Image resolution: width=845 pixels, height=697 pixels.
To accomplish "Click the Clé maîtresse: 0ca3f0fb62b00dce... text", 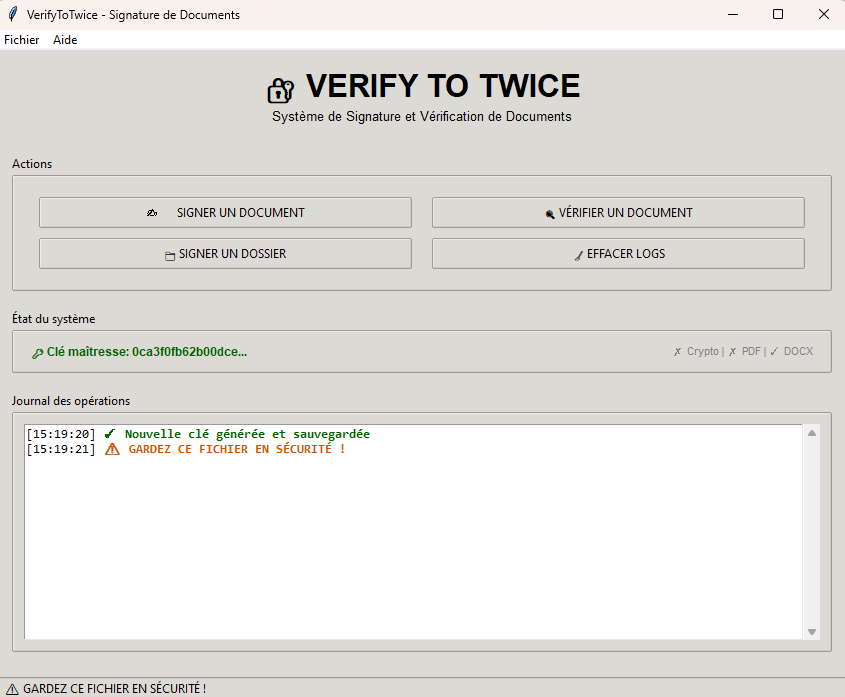I will coord(147,352).
